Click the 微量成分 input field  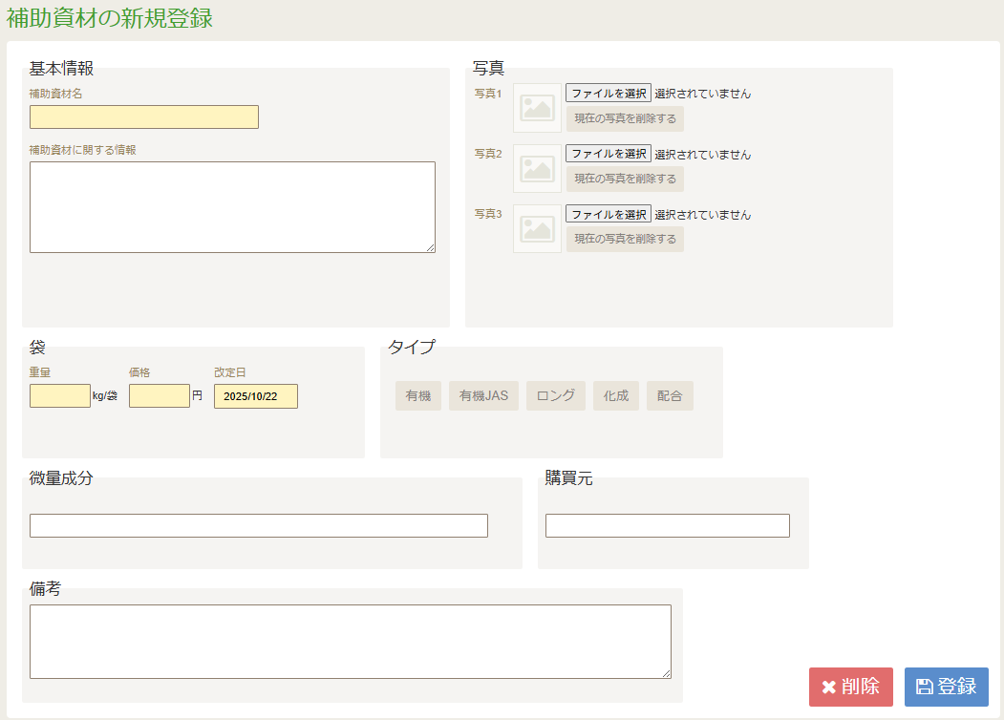click(258, 526)
